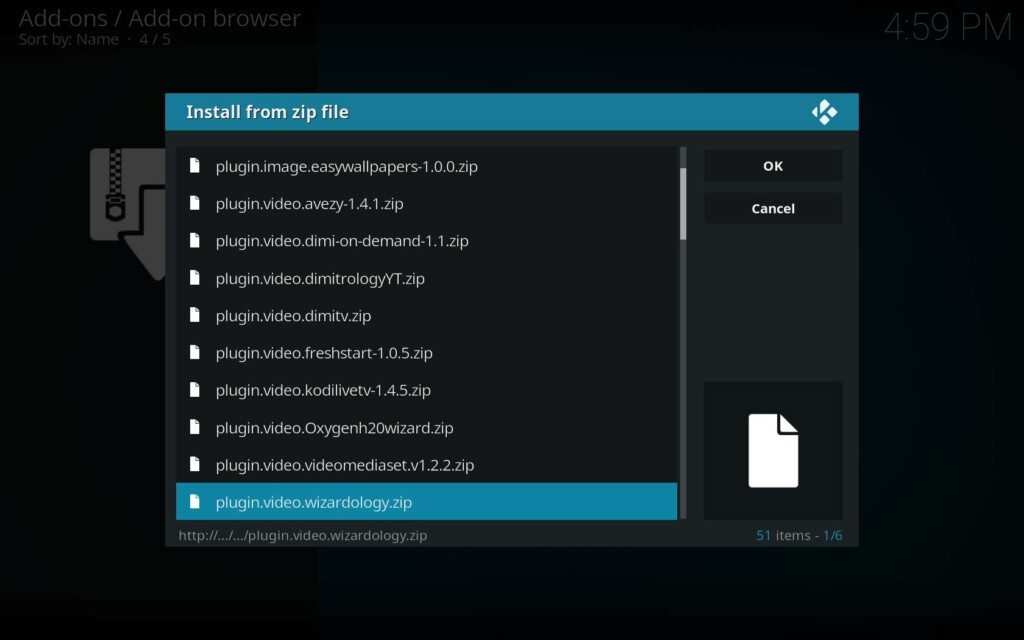Viewport: 1024px width, 640px height.
Task: Click file icon beside plugin.video.videomediaset.v1.2.2.zip
Action: (195, 464)
